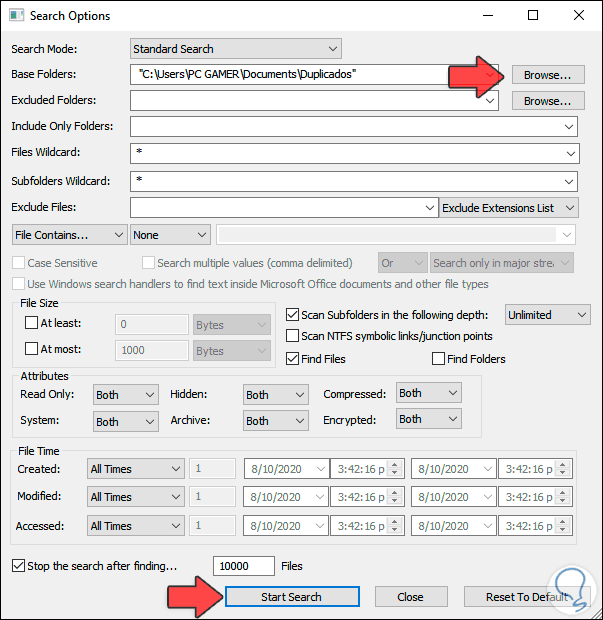Open the Archive attribute dropdown
This screenshot has width=603, height=620.
coord(276,421)
